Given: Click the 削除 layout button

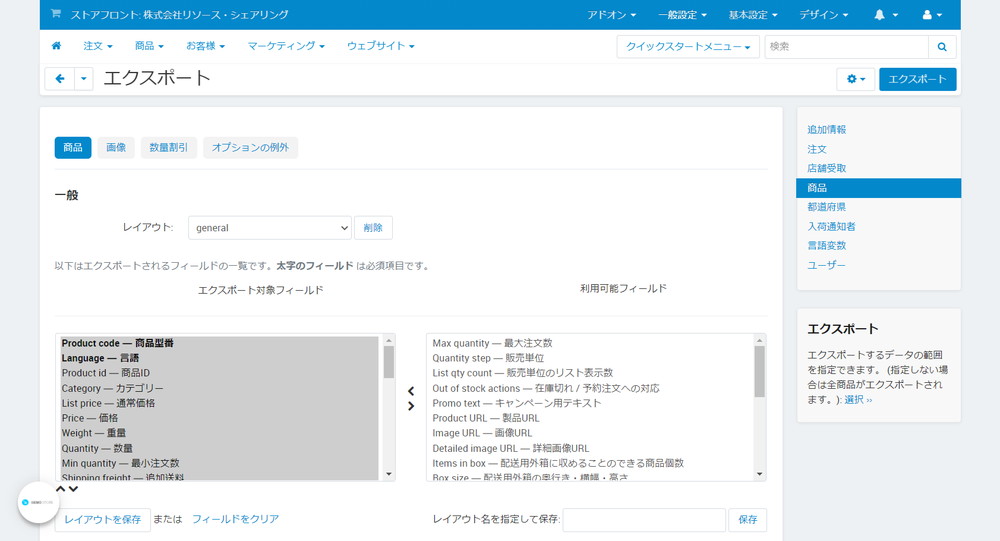Looking at the screenshot, I should (373, 228).
